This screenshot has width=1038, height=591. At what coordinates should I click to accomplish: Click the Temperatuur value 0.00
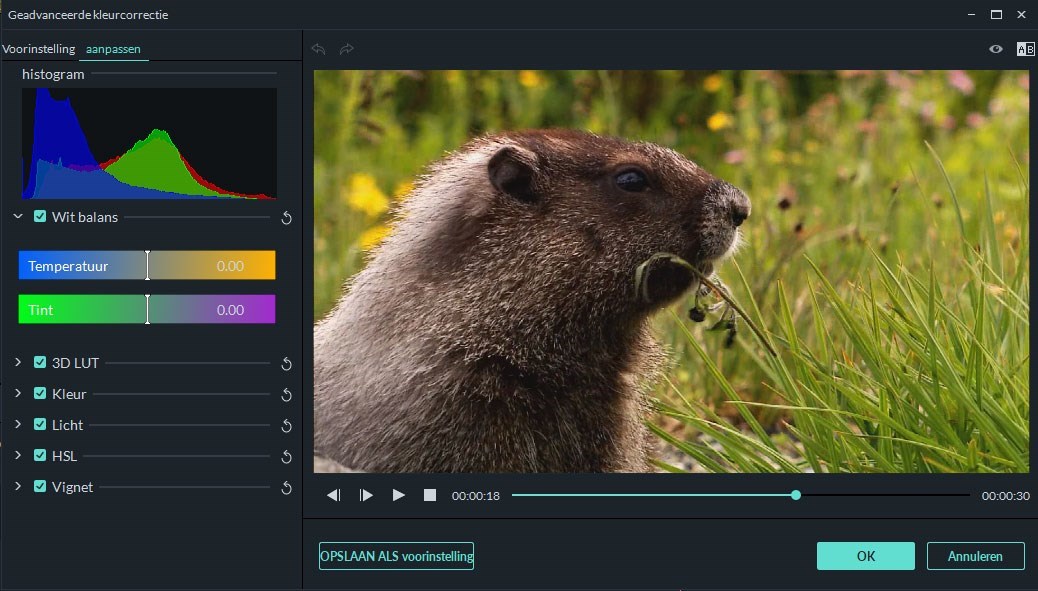coord(230,266)
